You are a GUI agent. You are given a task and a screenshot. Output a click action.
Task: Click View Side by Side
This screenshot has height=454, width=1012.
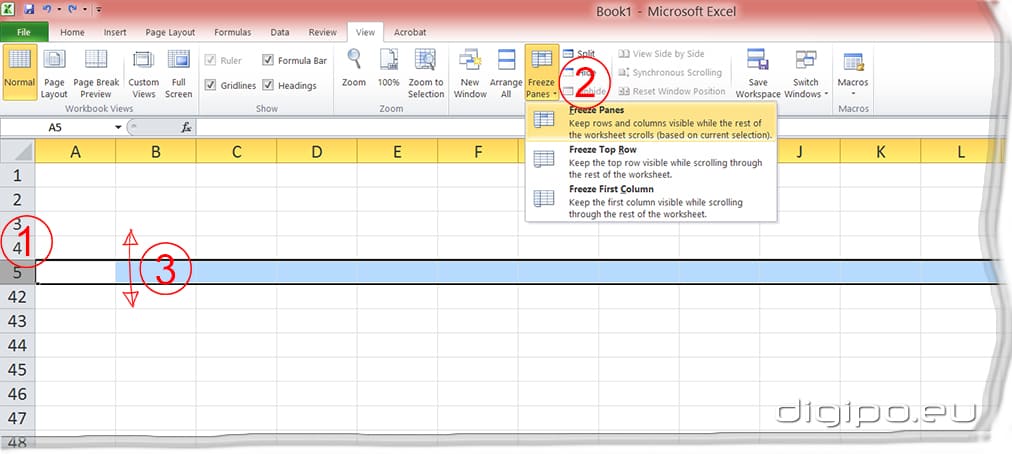pyautogui.click(x=661, y=54)
